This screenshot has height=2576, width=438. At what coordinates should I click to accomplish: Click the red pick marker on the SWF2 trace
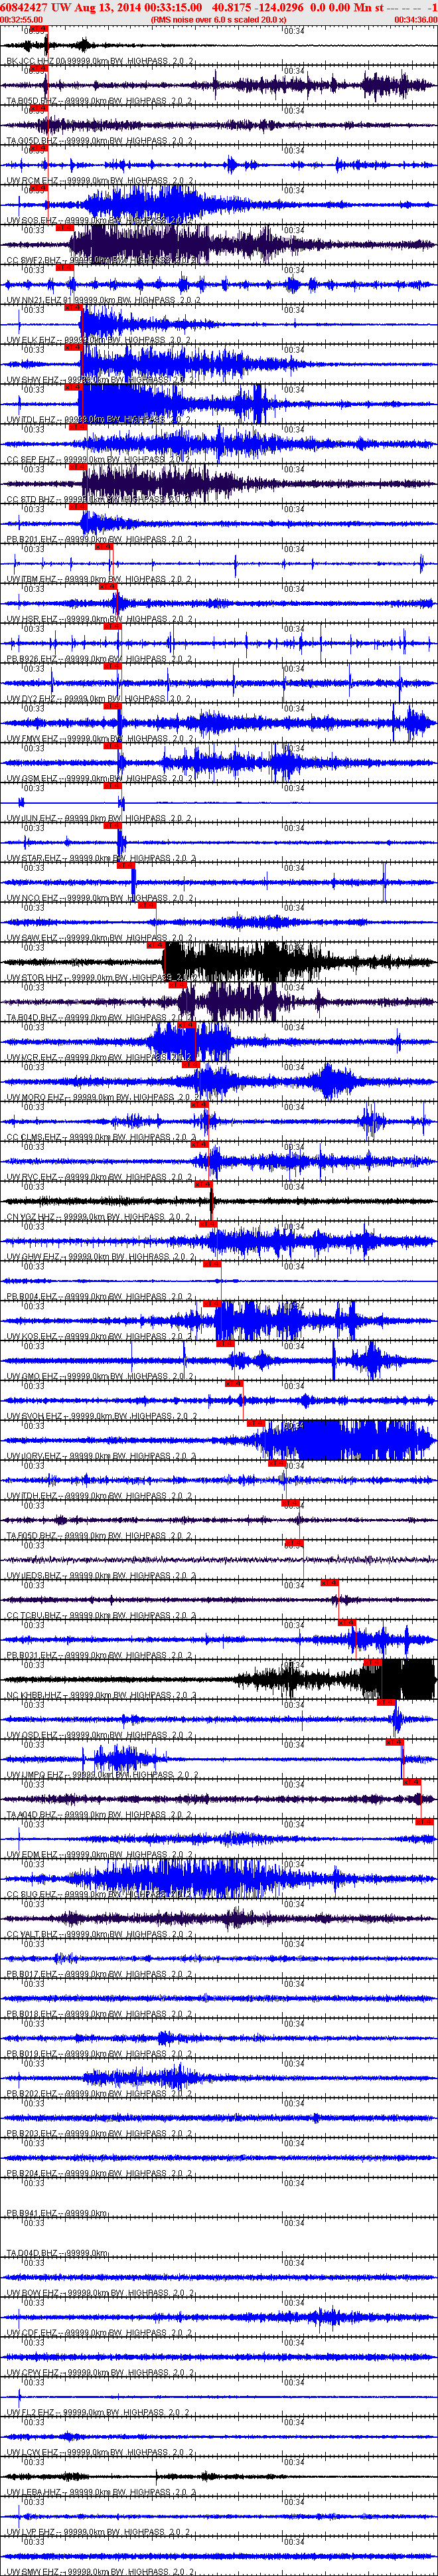(x=64, y=228)
